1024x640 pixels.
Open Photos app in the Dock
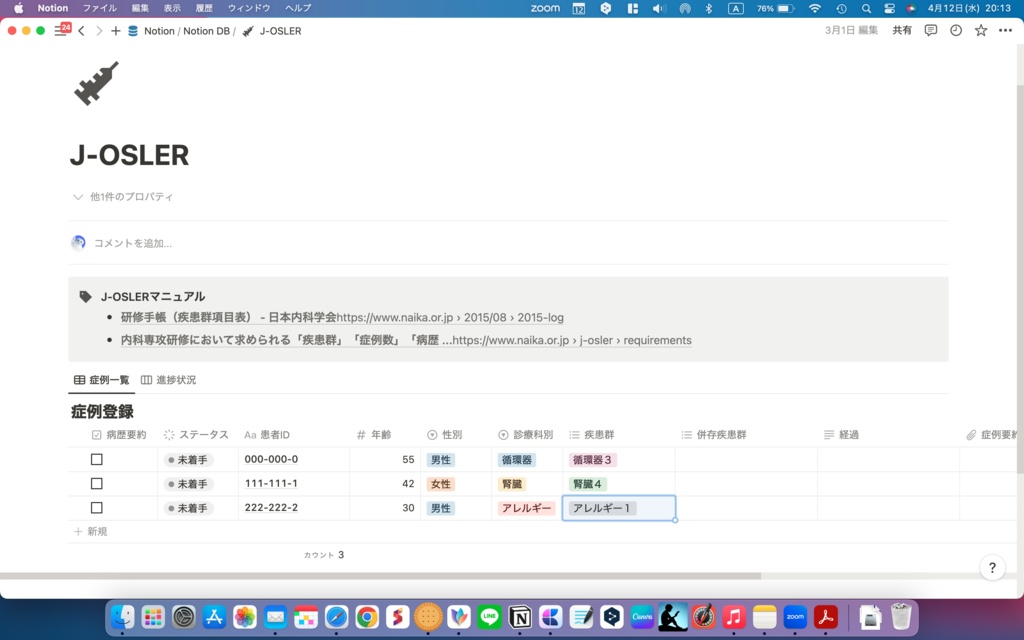[245, 616]
